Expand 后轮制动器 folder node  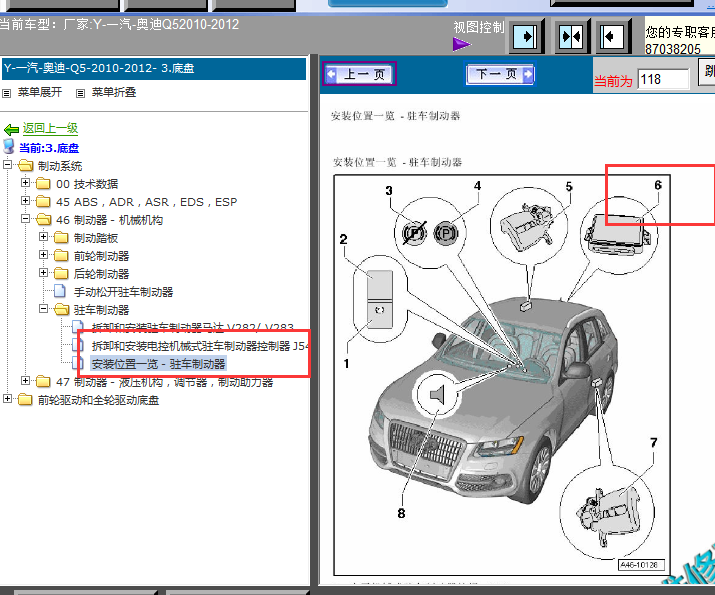coord(43,273)
